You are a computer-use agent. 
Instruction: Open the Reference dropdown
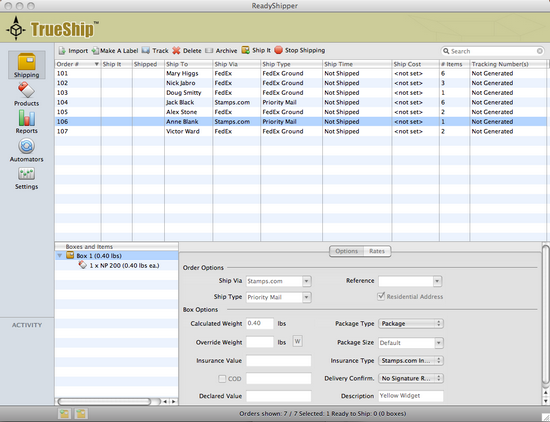[437, 281]
